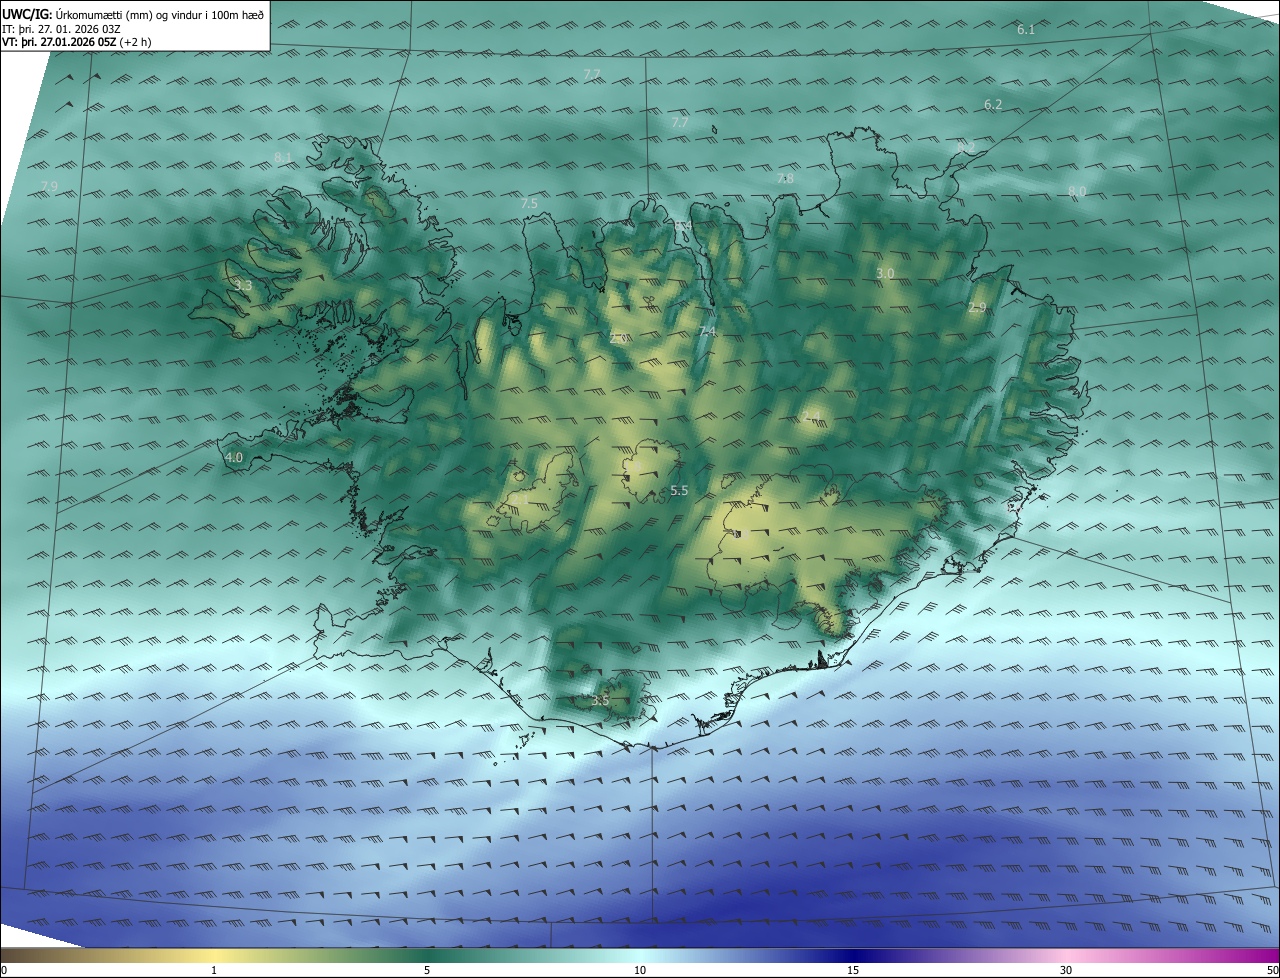Click the 7.5 value label
Viewport: 1280px width, 978px height.
click(529, 203)
